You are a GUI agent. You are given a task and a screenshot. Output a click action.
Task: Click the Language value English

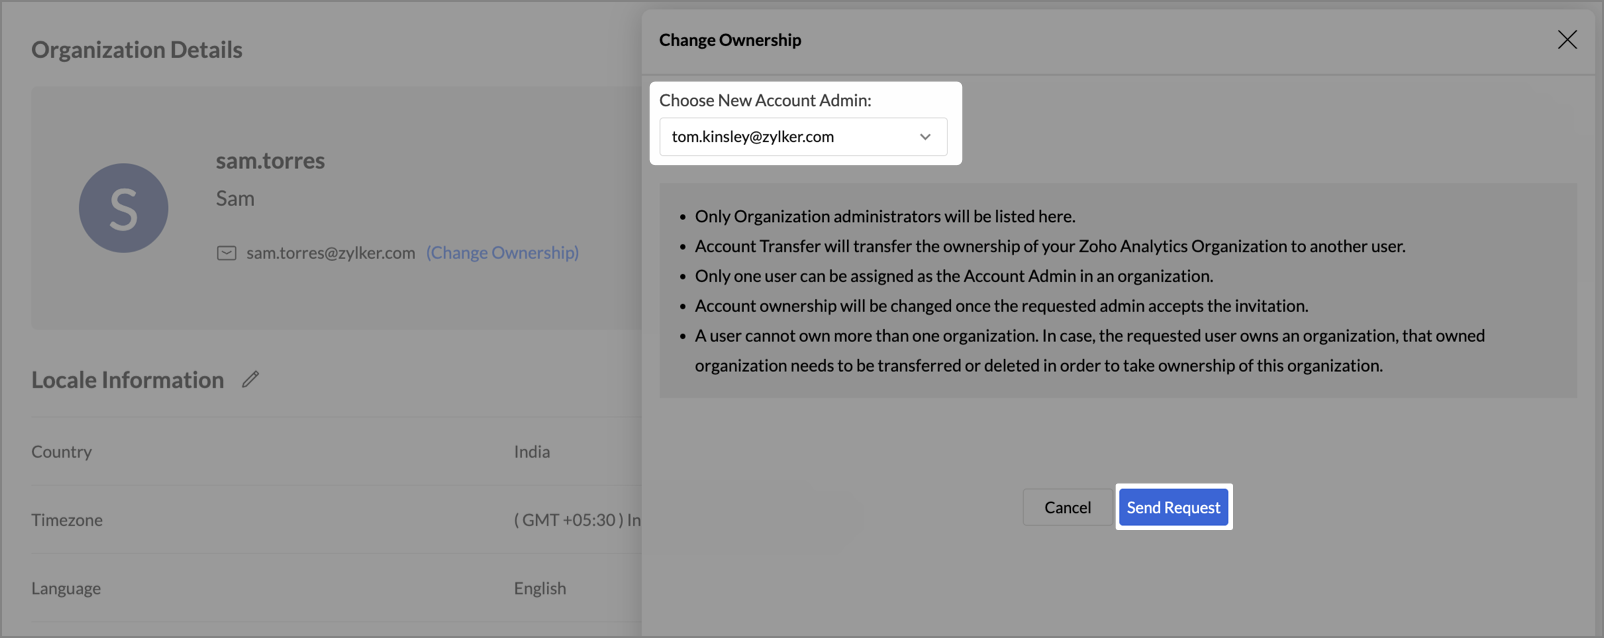point(539,588)
